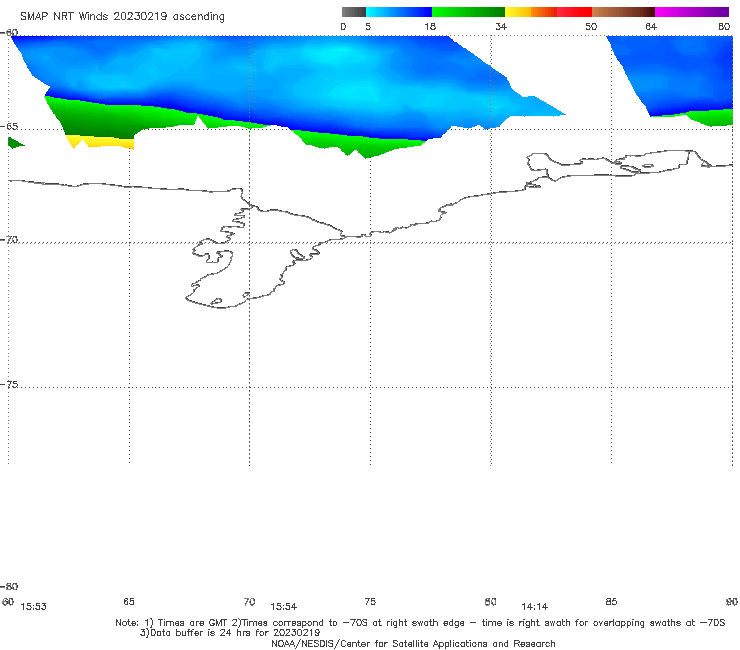740x650 pixels.
Task: Click the latitude label '-80' on the left axis
Action: click(x=9, y=586)
